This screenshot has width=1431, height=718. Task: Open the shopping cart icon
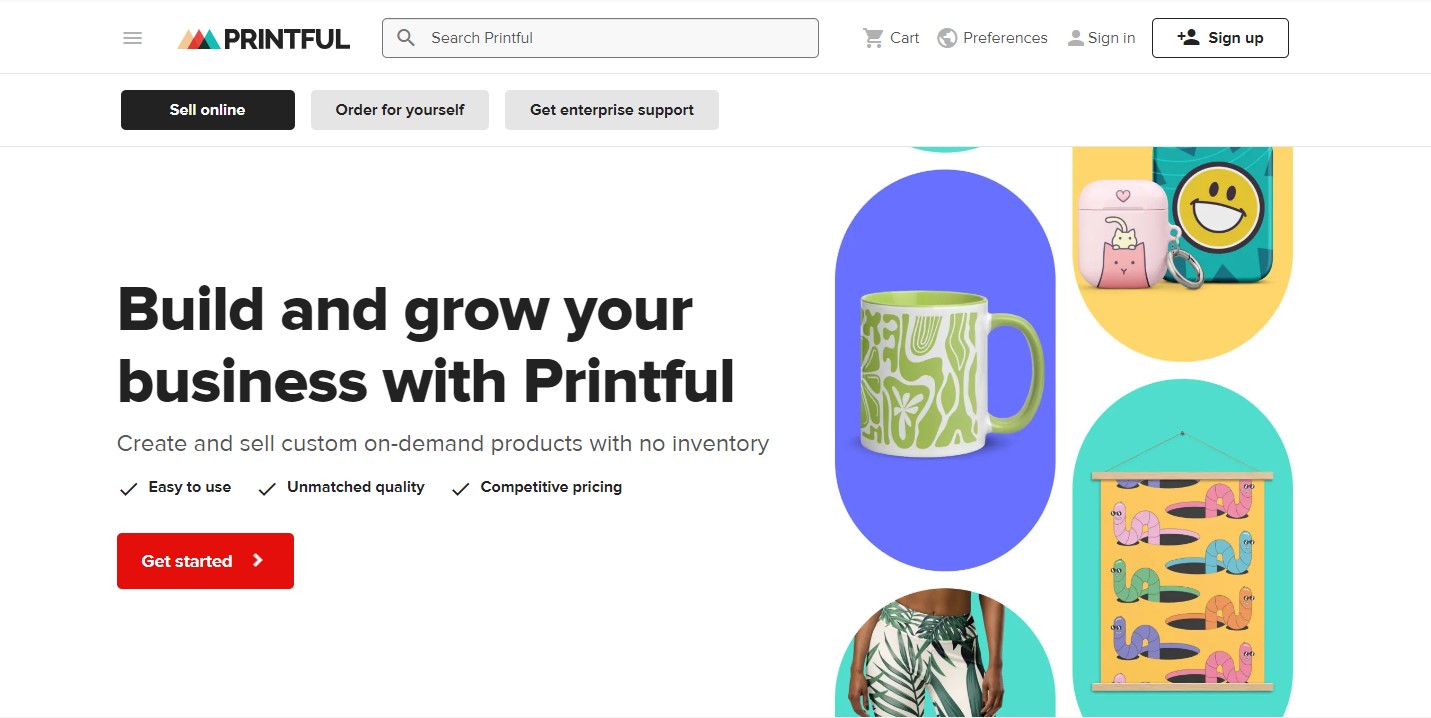(873, 38)
